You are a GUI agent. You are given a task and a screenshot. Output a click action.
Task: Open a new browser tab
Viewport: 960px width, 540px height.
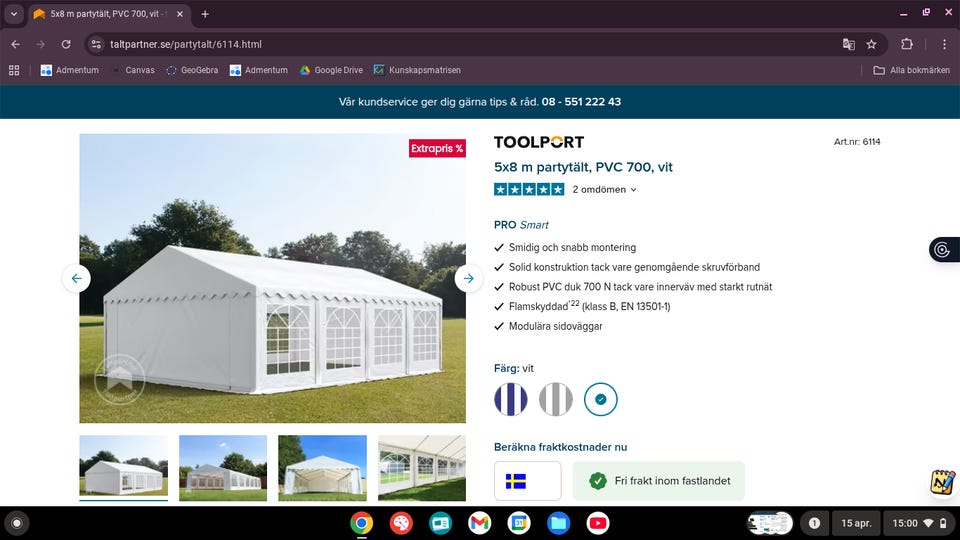(205, 13)
